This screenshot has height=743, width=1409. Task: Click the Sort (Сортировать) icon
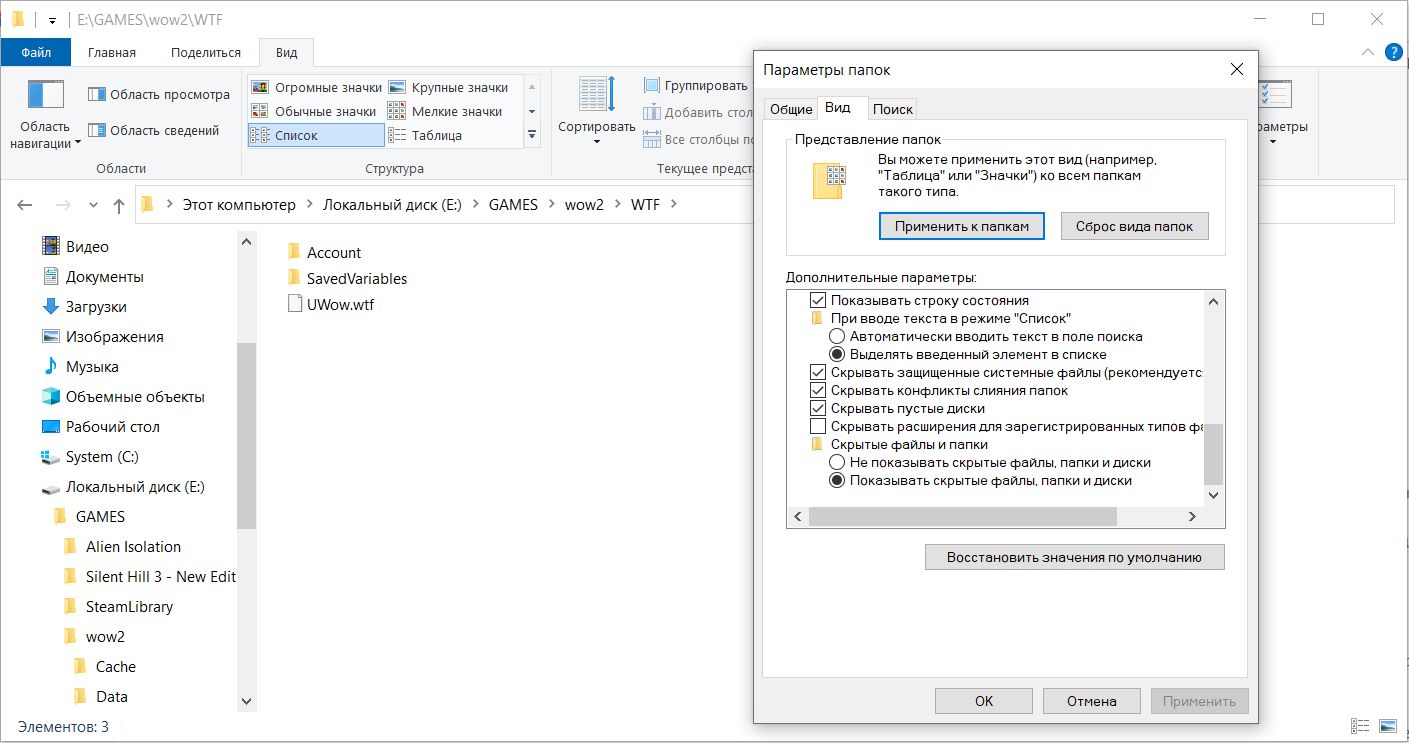[x=596, y=97]
